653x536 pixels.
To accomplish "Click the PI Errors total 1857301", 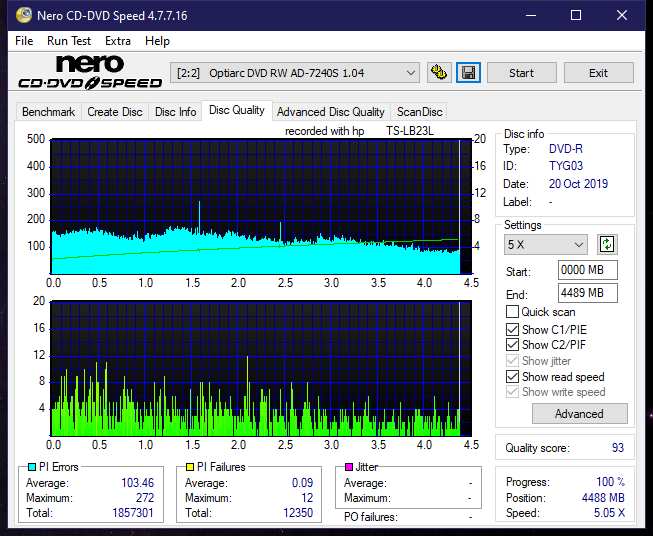I will 133,513.
